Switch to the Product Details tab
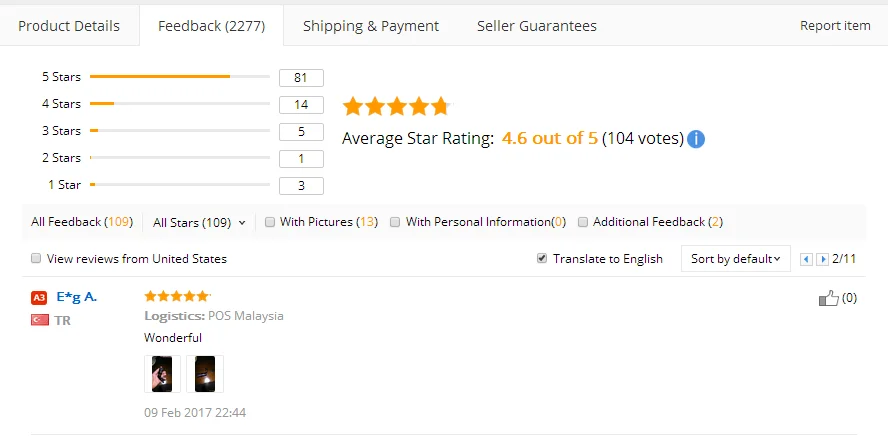Screen dimensions: 888x445 click(69, 26)
